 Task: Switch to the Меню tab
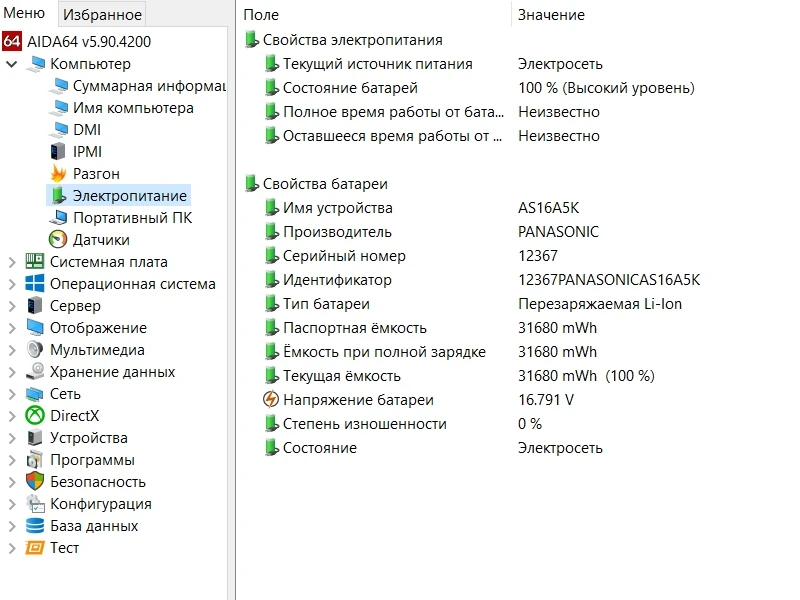23,13
